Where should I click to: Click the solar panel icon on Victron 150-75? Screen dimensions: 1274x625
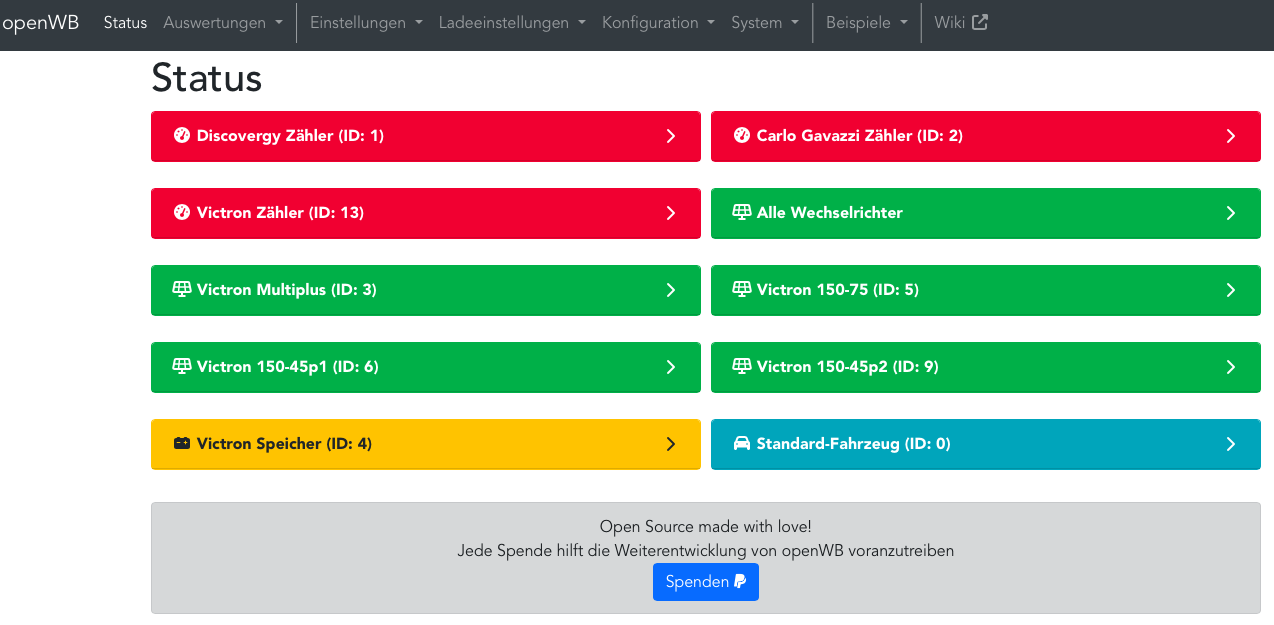tap(741, 290)
